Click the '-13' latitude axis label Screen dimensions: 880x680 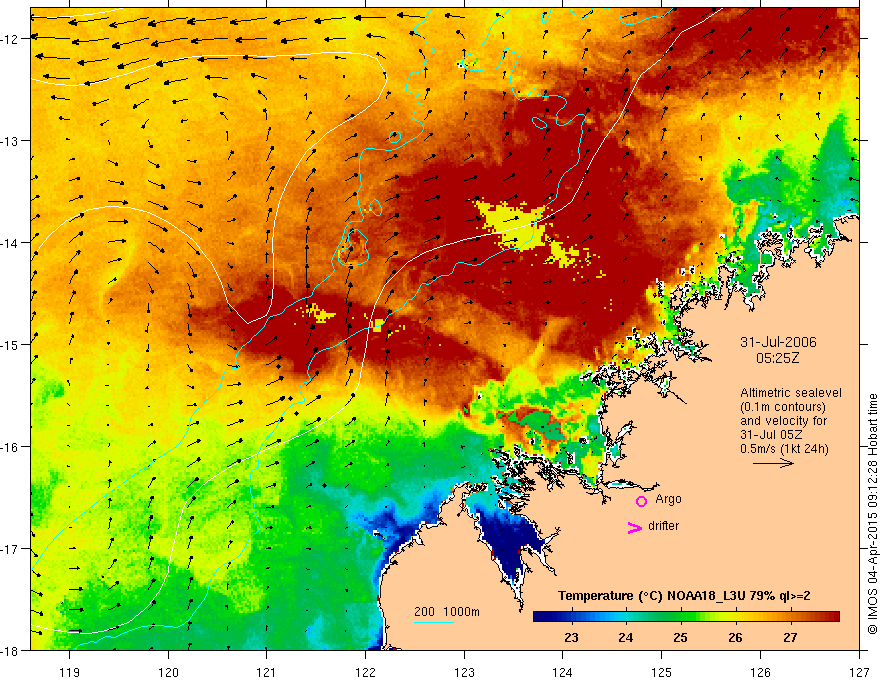(10, 141)
